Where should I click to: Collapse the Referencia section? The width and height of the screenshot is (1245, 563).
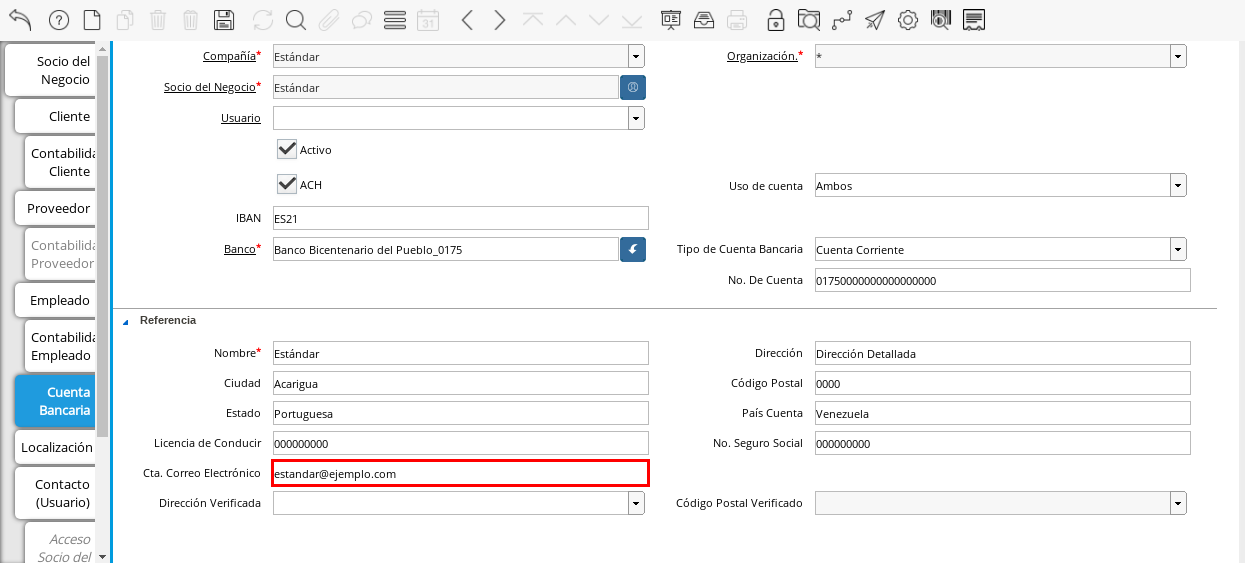coord(126,321)
